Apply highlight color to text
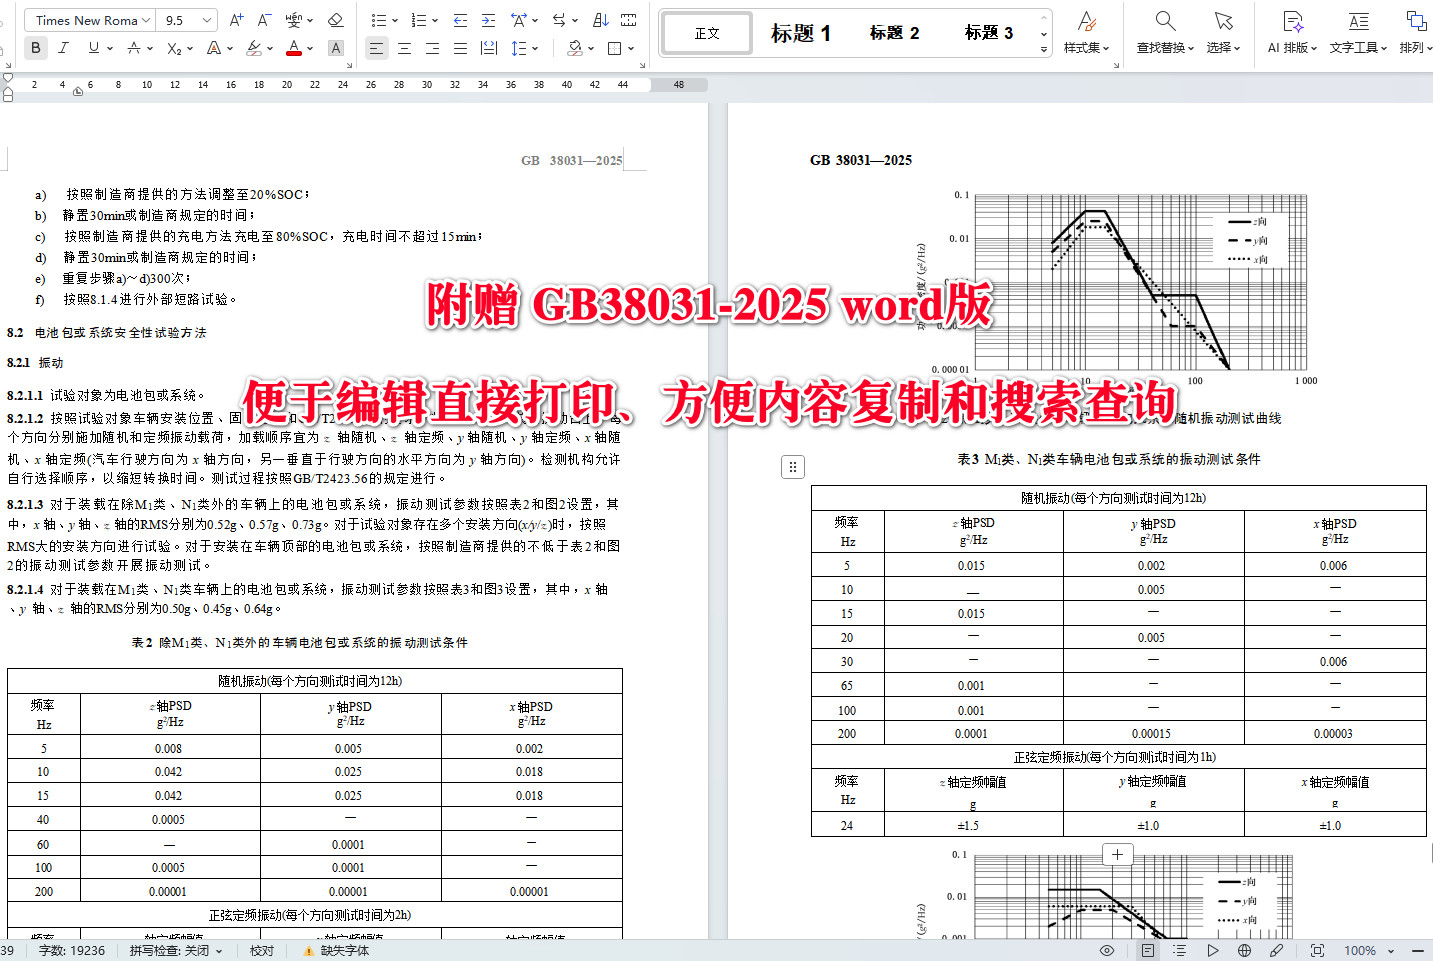Viewport: 1433px width, 961px height. coord(252,47)
